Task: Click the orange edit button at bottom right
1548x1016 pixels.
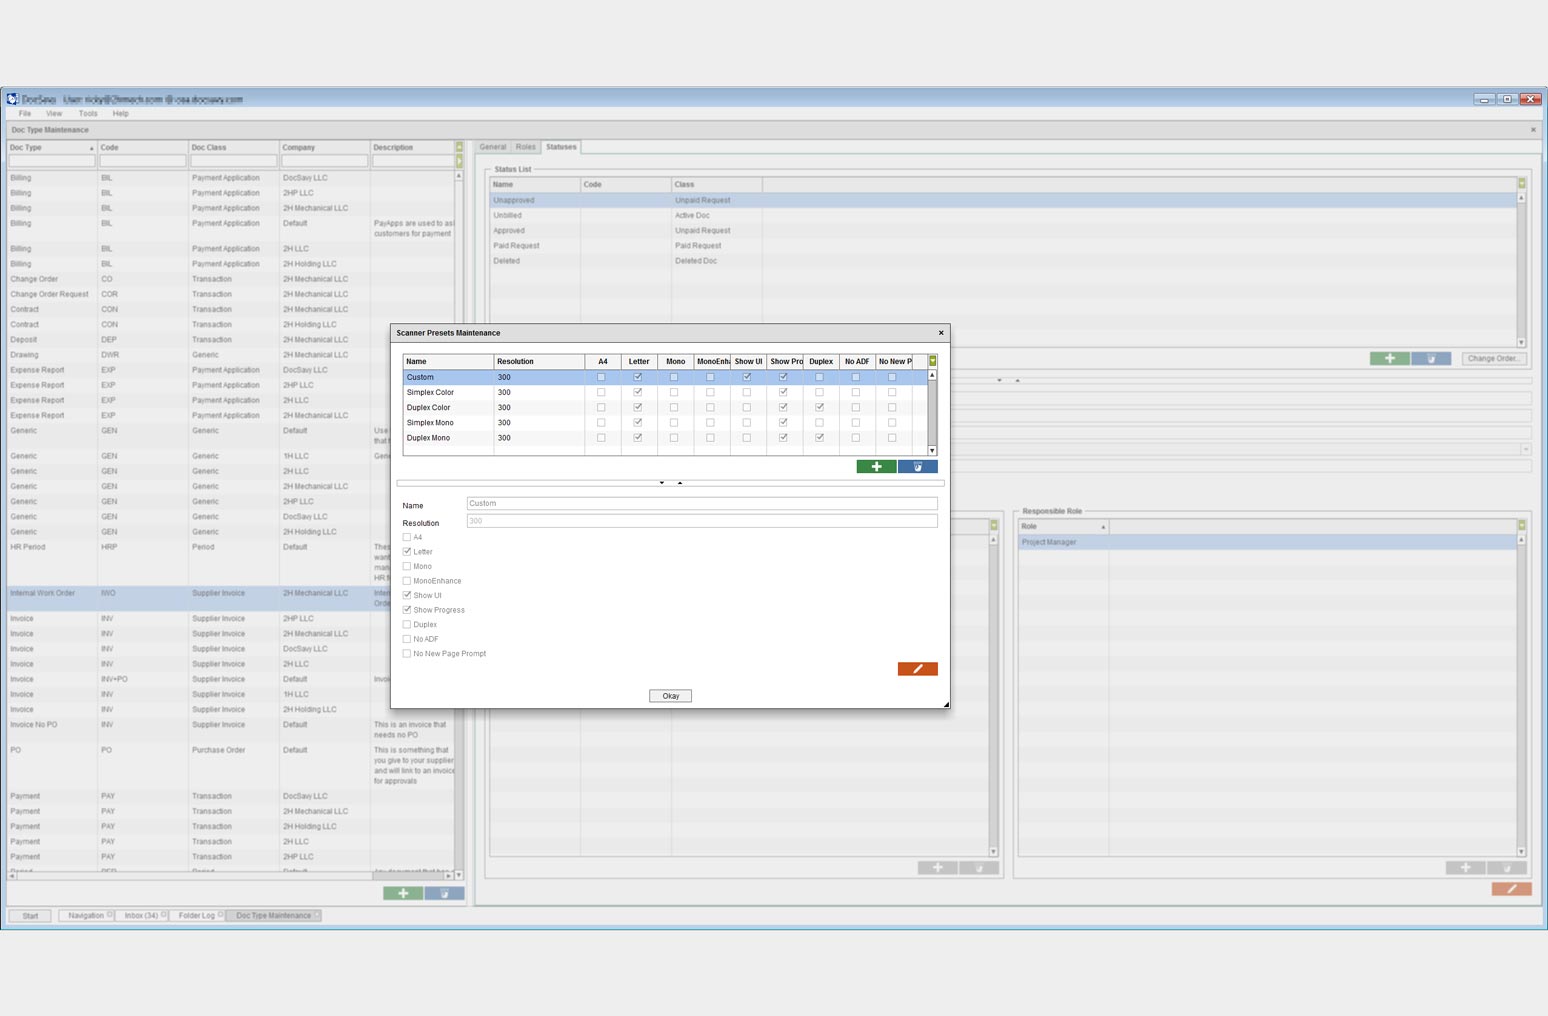Action: (1511, 889)
